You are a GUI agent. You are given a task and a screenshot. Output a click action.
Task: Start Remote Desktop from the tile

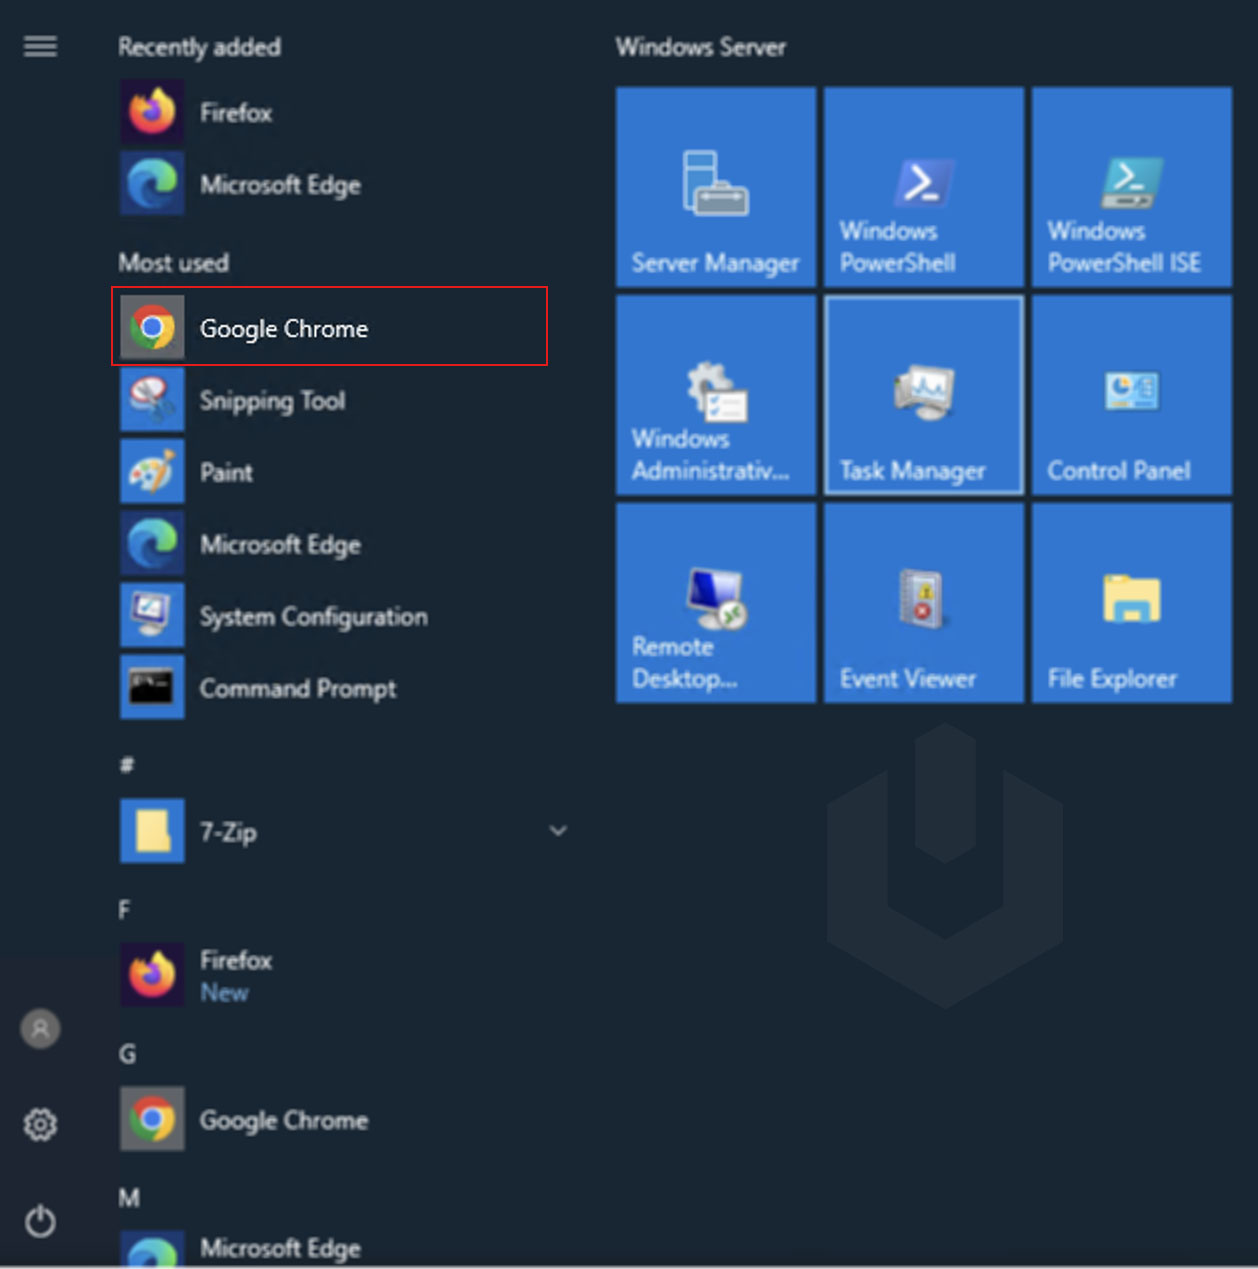pyautogui.click(x=715, y=603)
